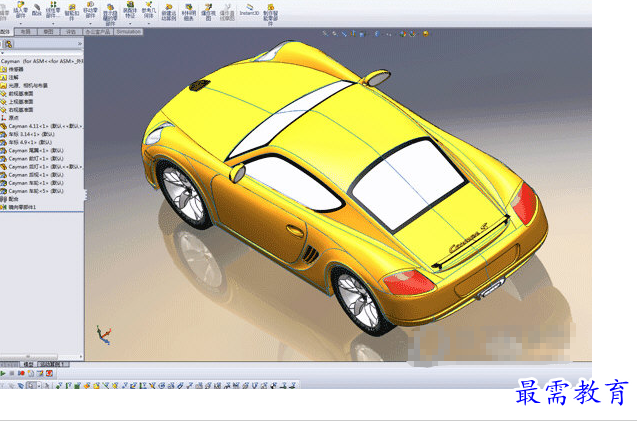Image resolution: width=637 pixels, height=424 pixels.
Task: Open the 办公室产品 (Office Products) tab
Action: [98, 32]
